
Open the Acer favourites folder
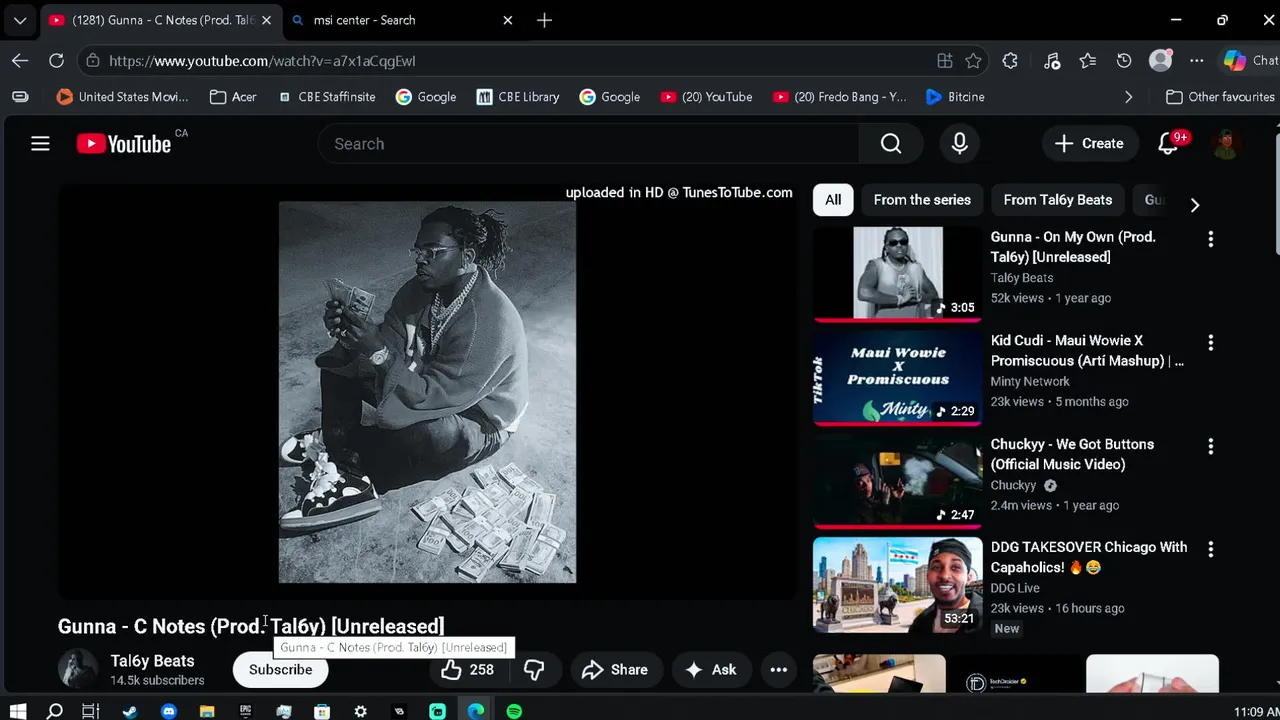point(233,97)
